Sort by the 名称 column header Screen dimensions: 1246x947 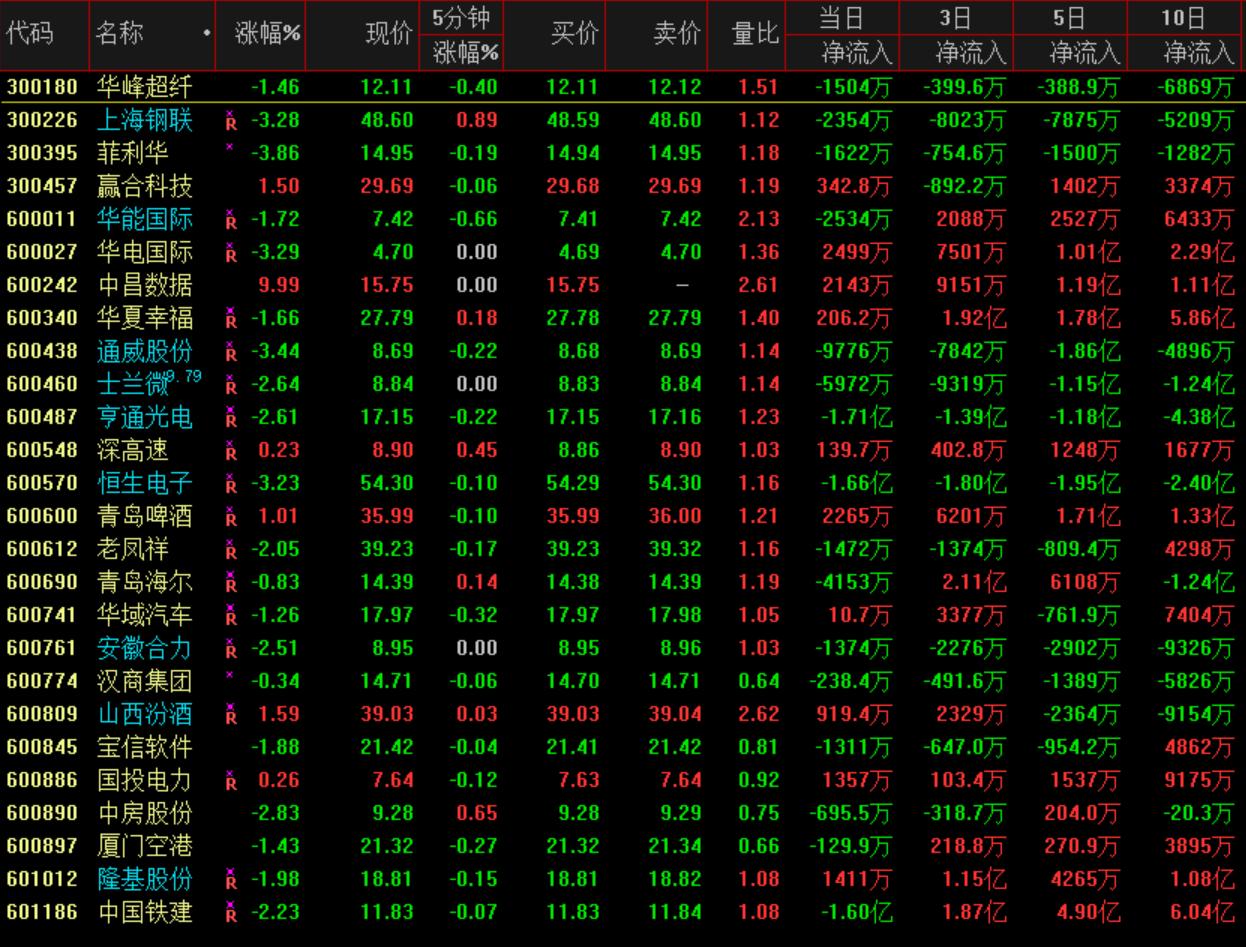[119, 34]
